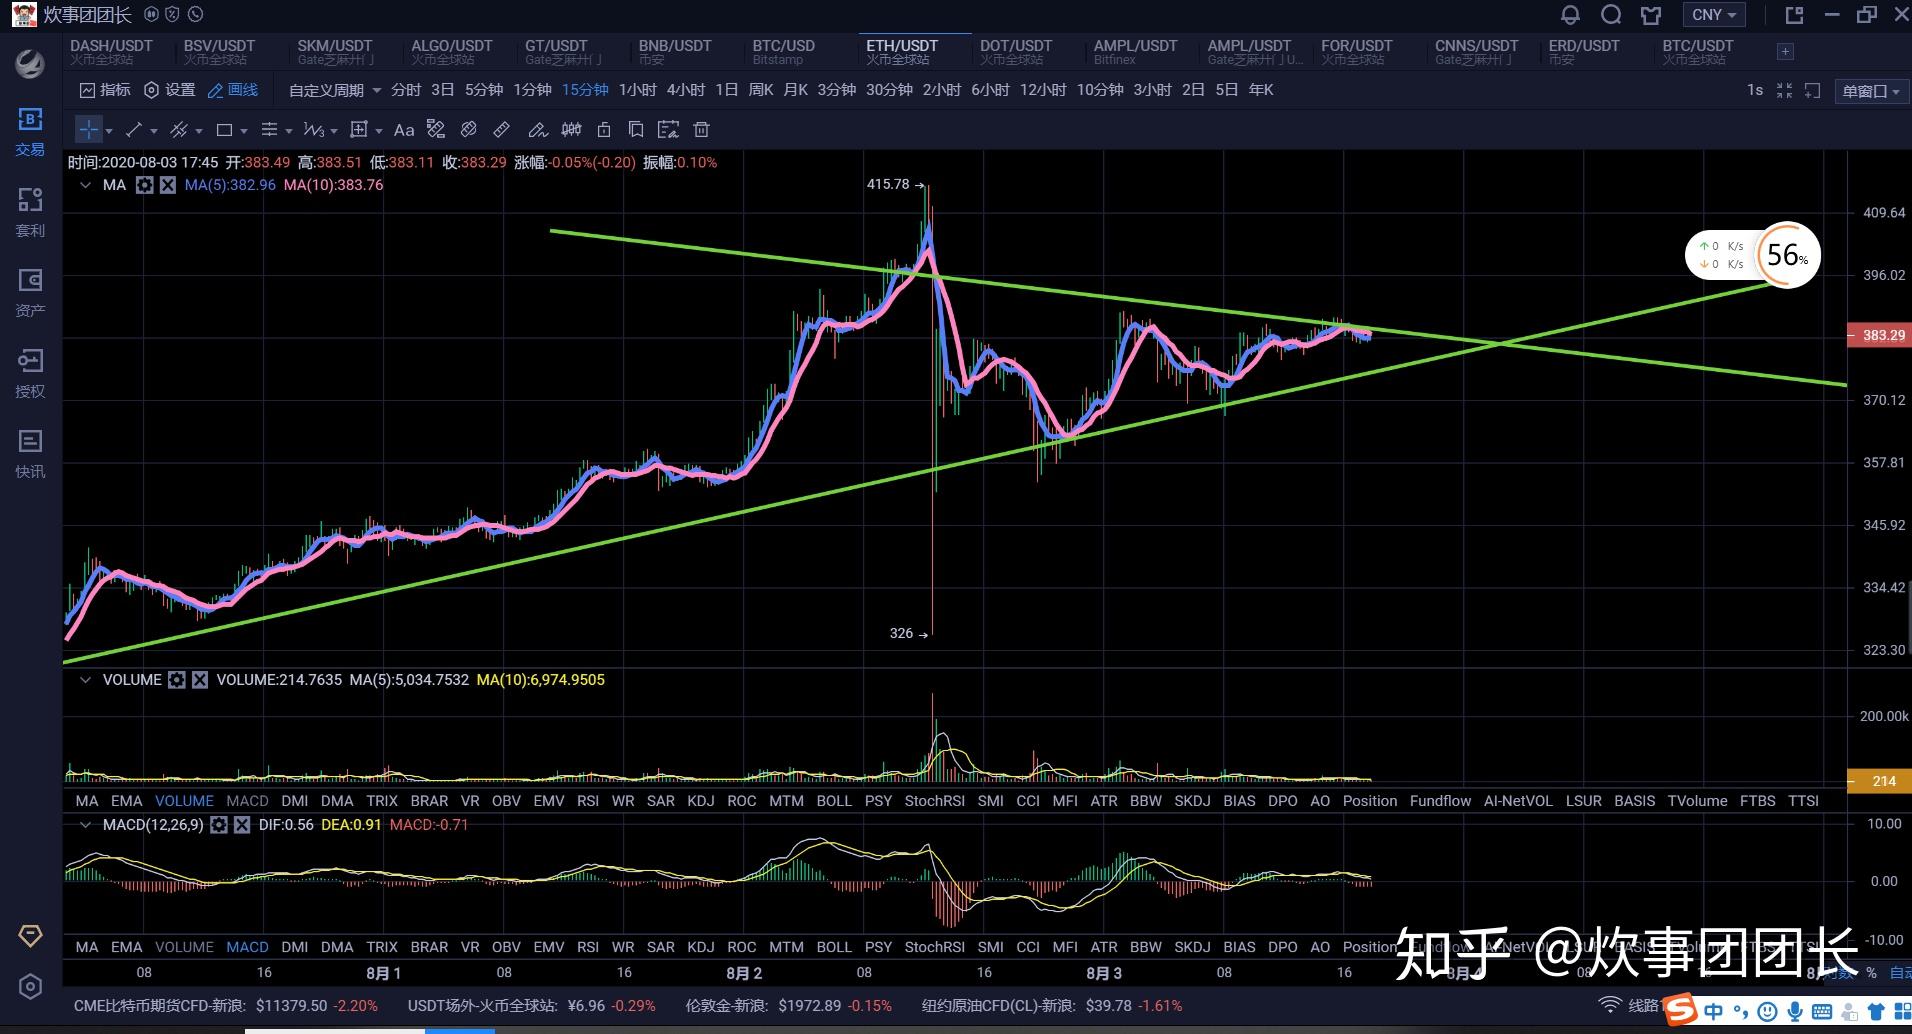Image resolution: width=1912 pixels, height=1034 pixels.
Task: Expand trend line tool options arrow
Action: click(153, 131)
